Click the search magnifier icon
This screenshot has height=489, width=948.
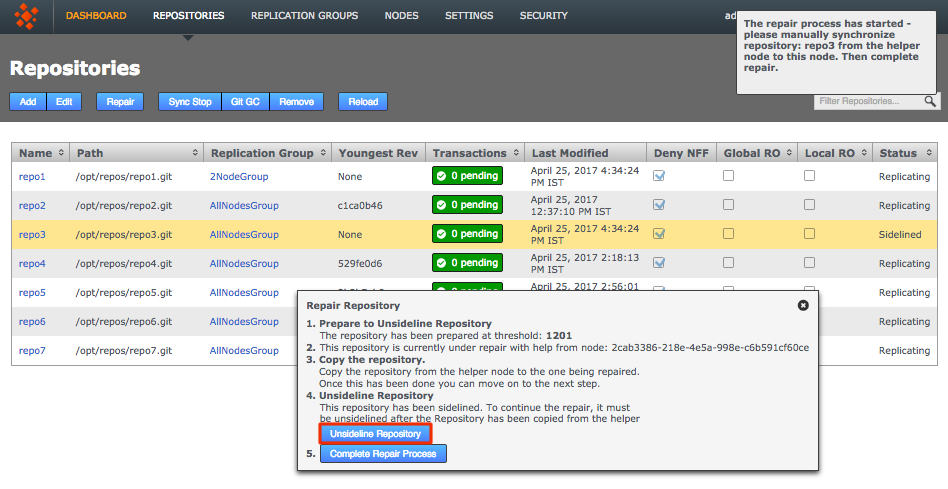[930, 101]
